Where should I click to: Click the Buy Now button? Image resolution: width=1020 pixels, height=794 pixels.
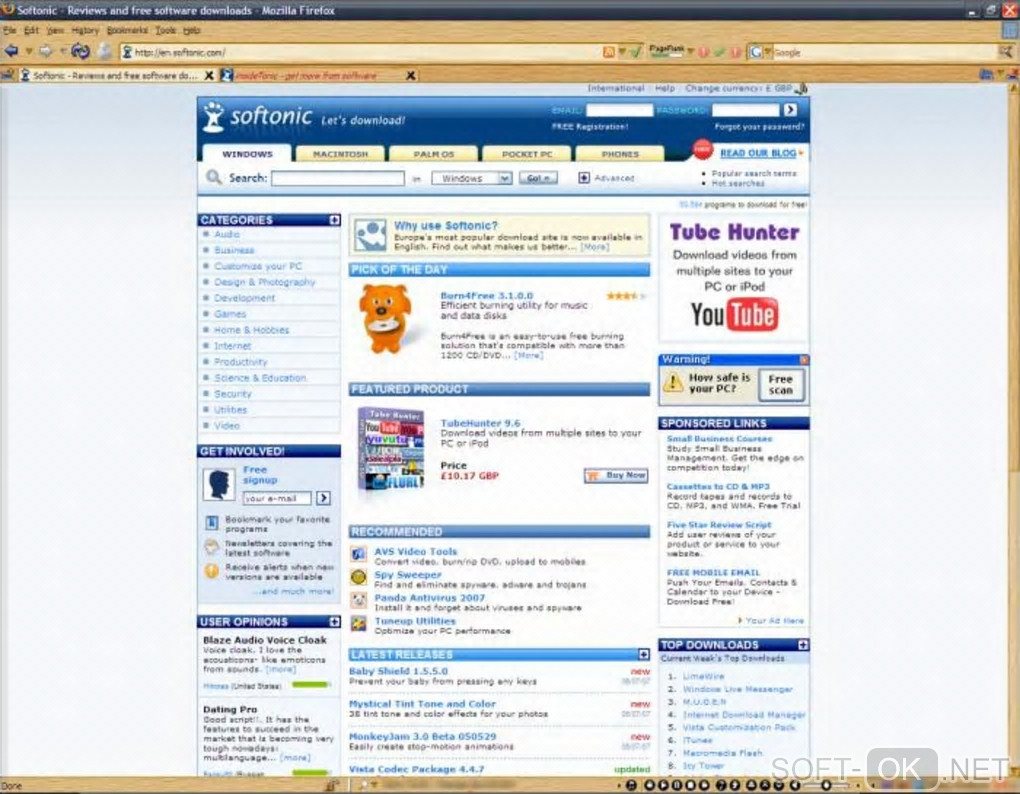coord(615,475)
